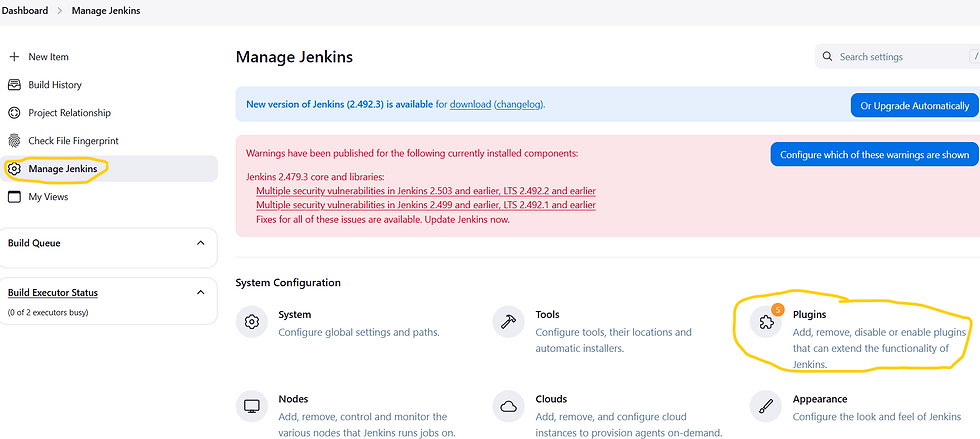This screenshot has width=980, height=439.
Task: Click the Appearance paintbrush icon
Action: (x=766, y=406)
